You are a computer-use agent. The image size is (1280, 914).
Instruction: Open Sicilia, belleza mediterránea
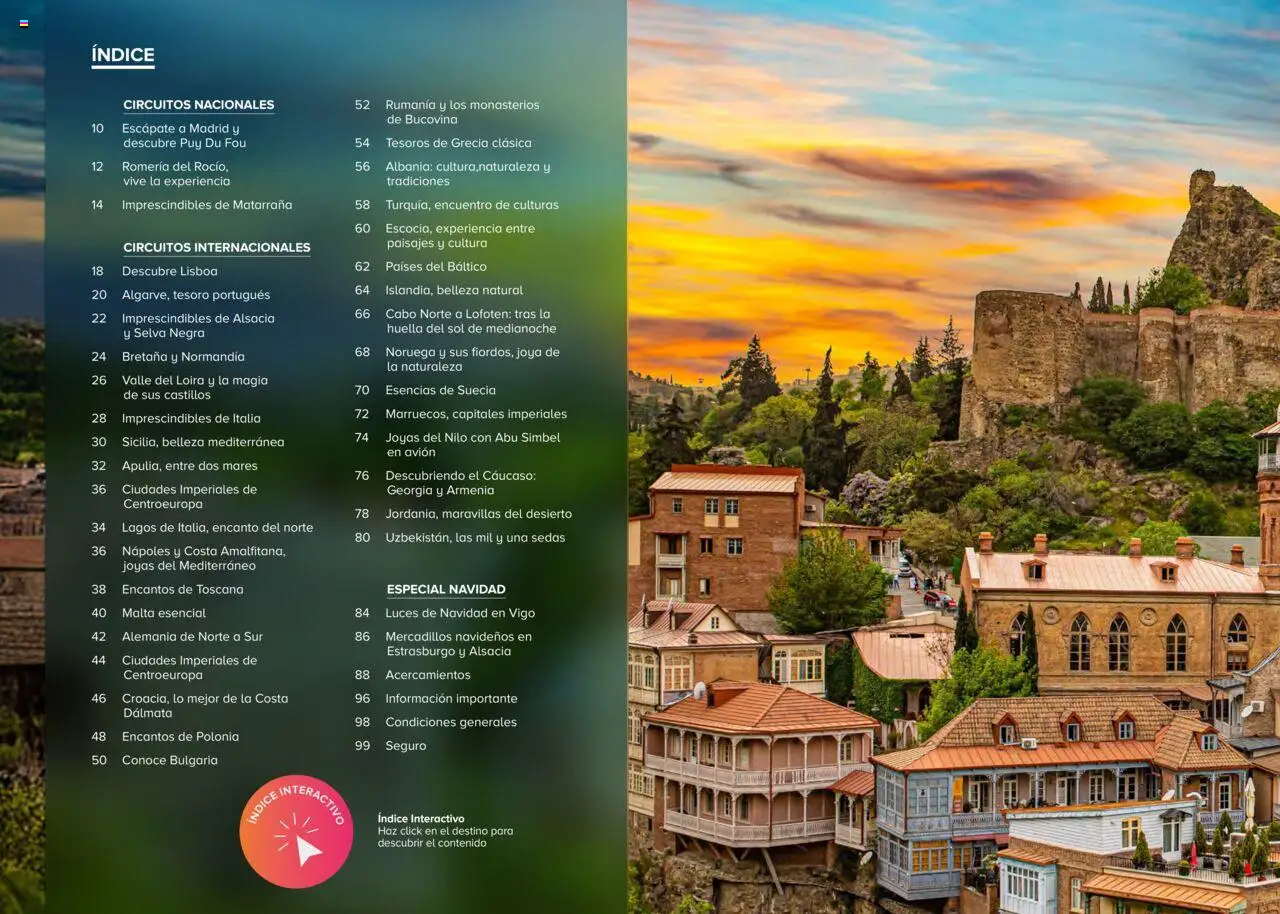[x=203, y=442]
